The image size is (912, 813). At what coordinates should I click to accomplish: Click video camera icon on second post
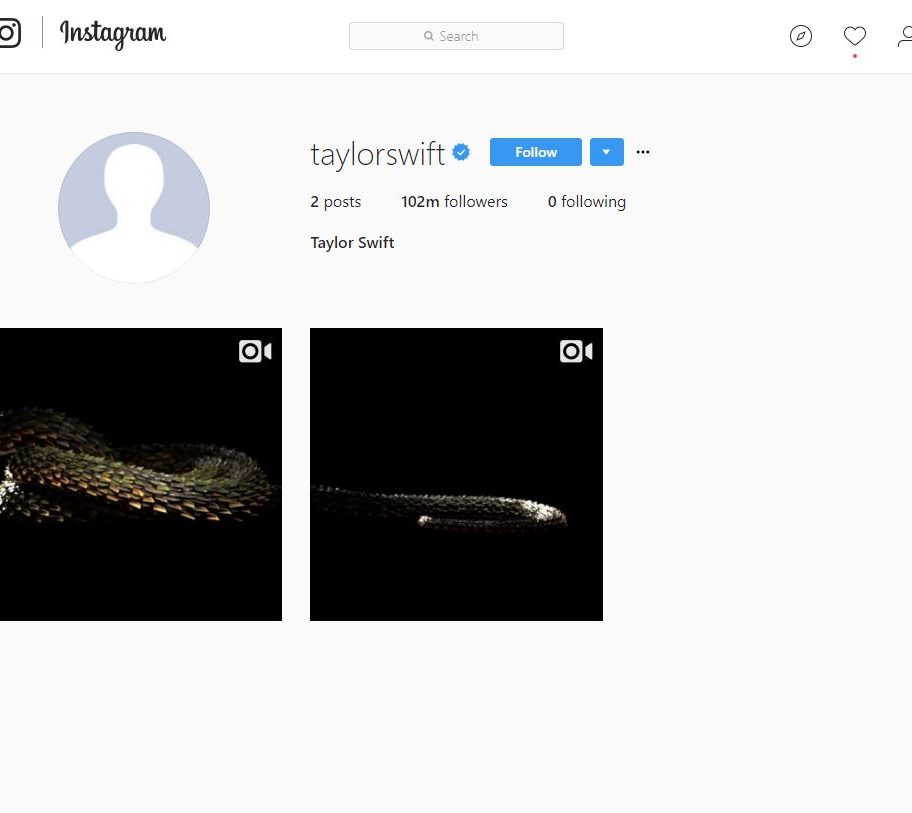click(x=576, y=351)
